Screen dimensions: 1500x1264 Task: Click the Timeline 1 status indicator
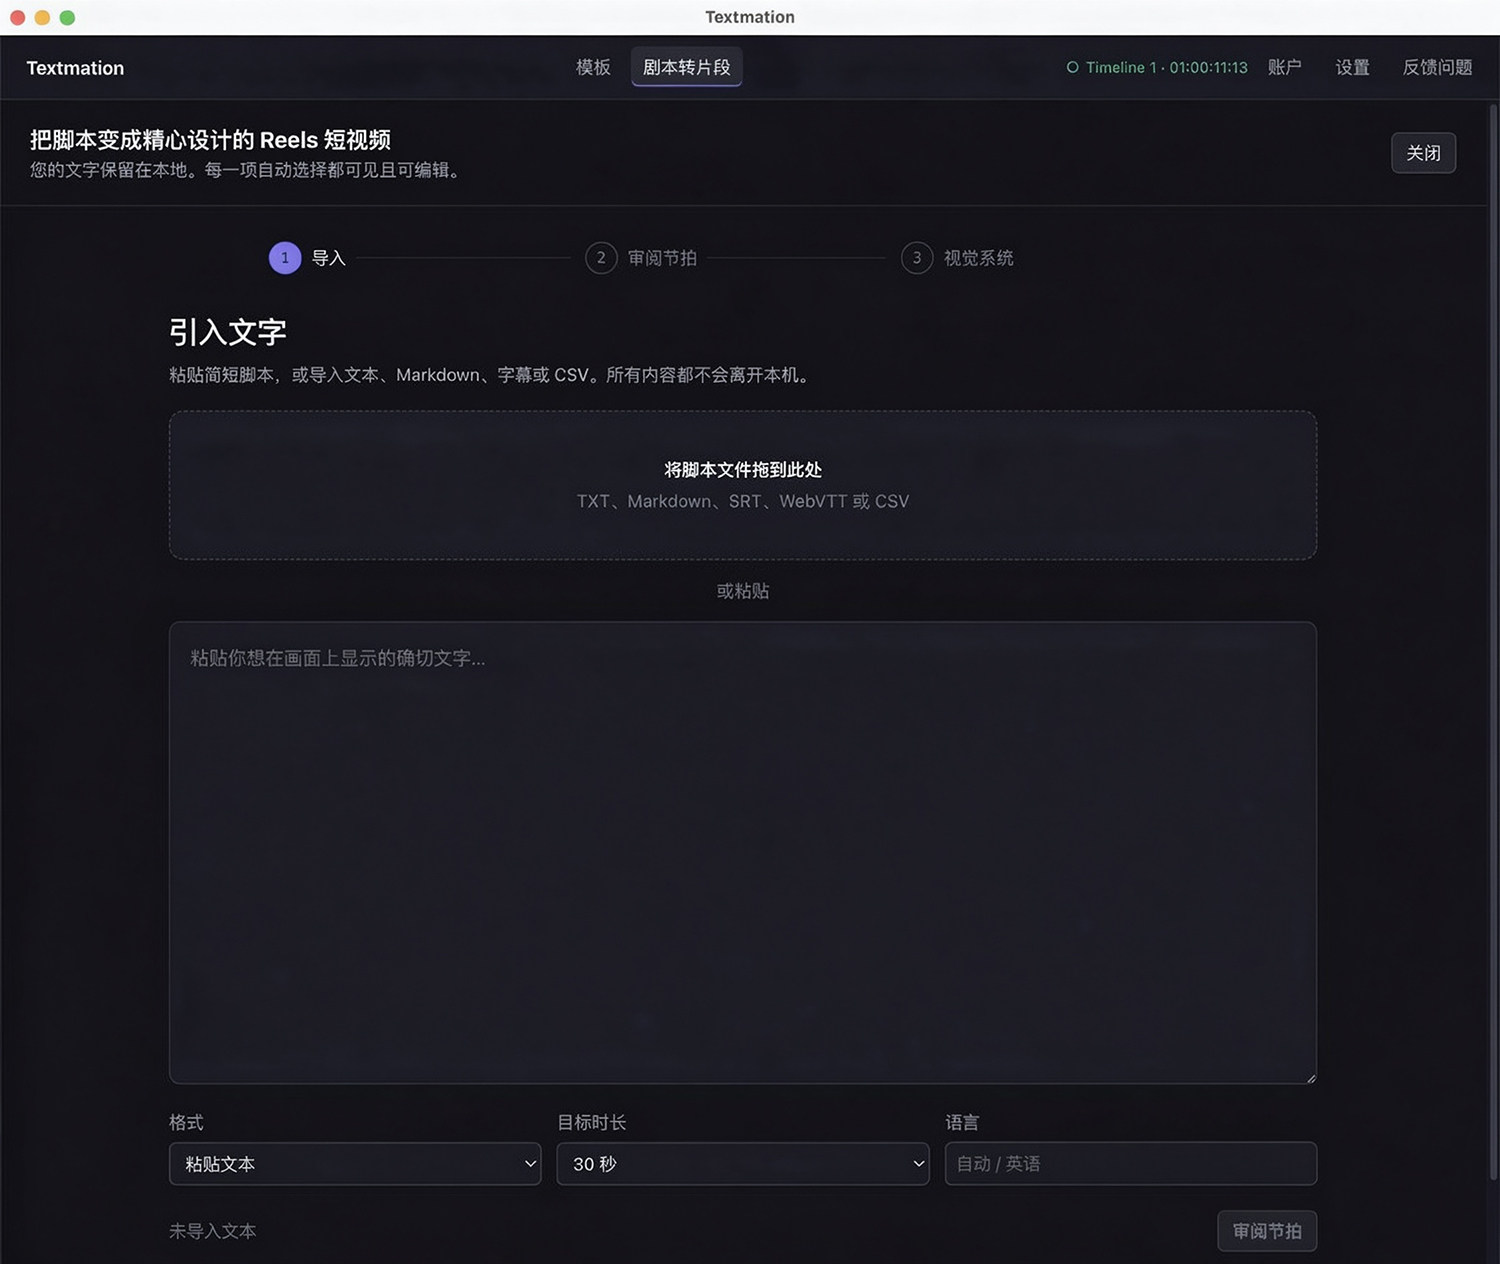1157,67
